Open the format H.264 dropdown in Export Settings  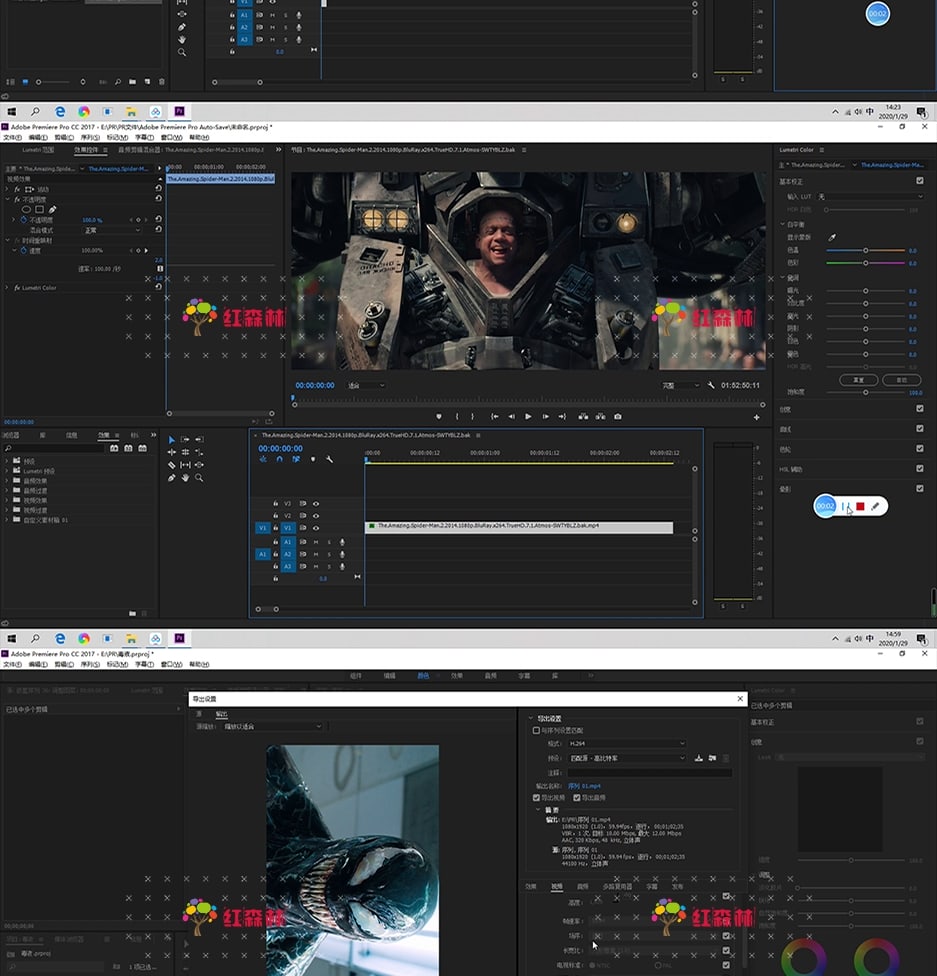627,743
